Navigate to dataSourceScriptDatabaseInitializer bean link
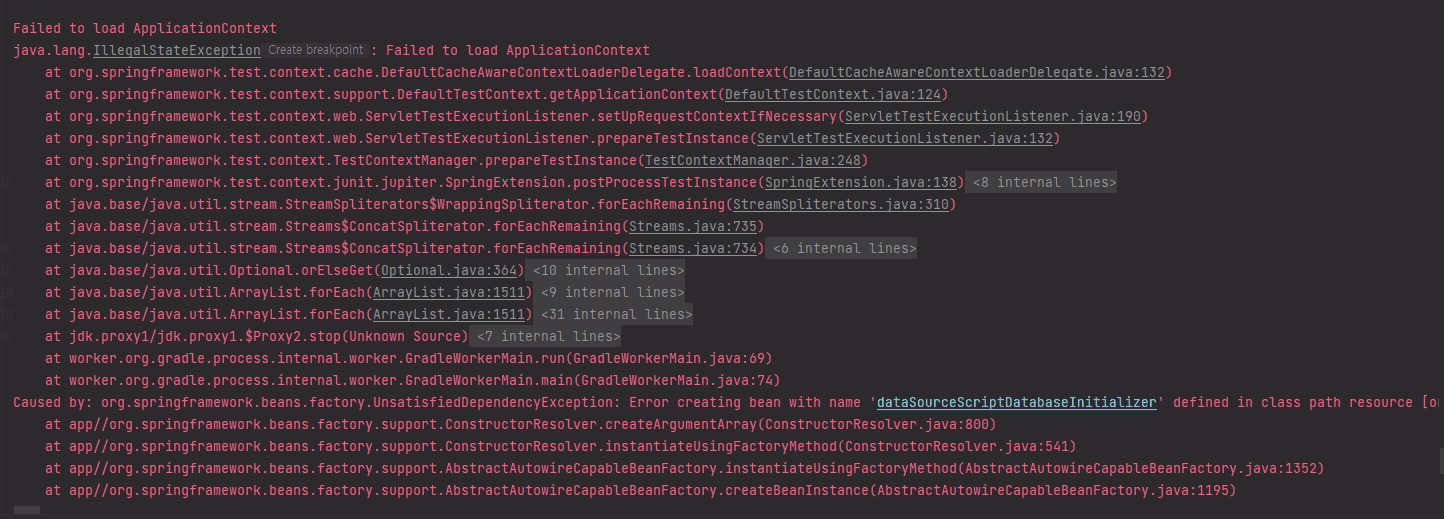 click(x=1017, y=402)
